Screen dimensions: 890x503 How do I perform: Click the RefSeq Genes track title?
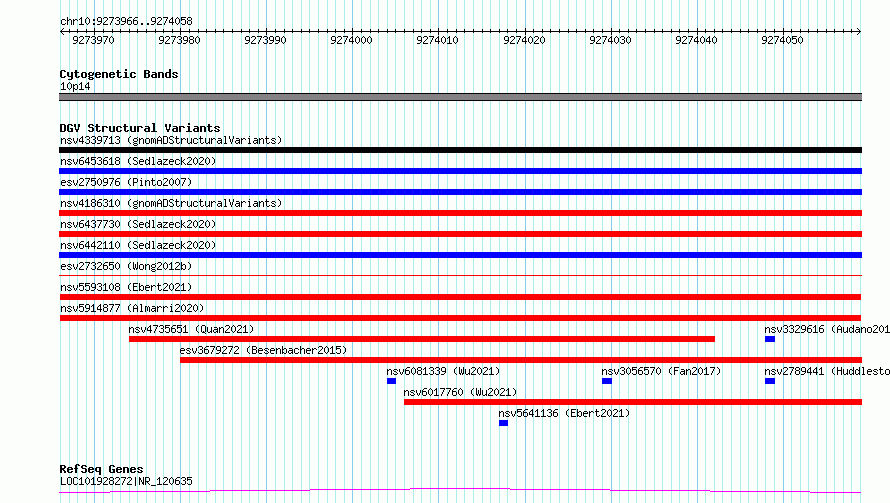(x=101, y=469)
